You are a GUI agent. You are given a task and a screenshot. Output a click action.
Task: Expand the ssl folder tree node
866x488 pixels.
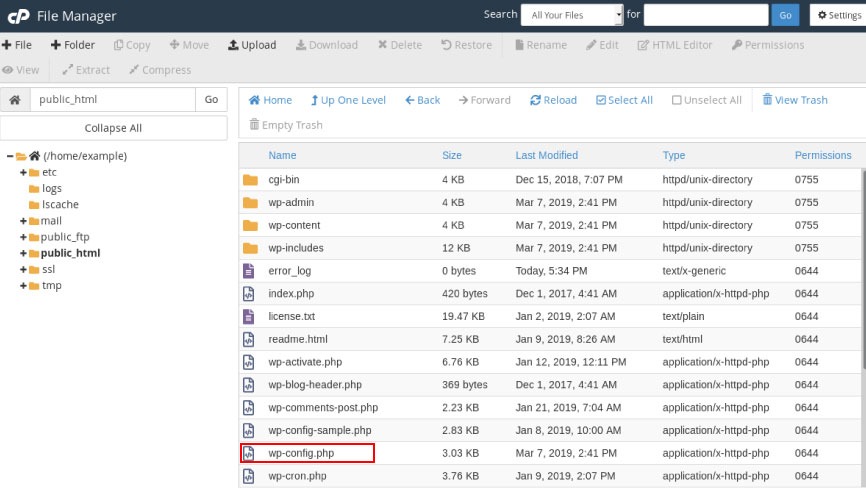pyautogui.click(x=23, y=269)
